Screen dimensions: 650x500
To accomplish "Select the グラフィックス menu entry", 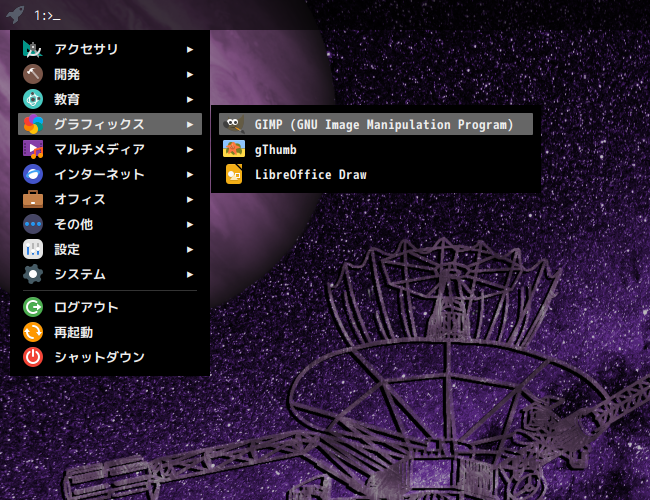I will [x=110, y=124].
